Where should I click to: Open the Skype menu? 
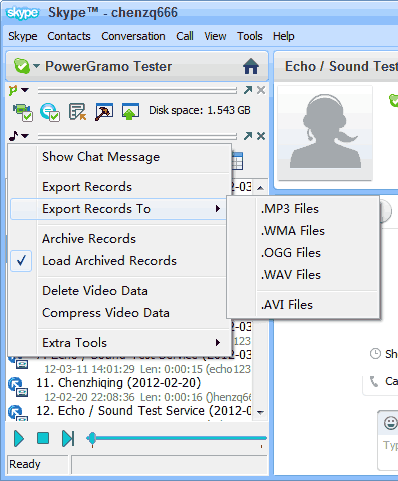point(23,36)
